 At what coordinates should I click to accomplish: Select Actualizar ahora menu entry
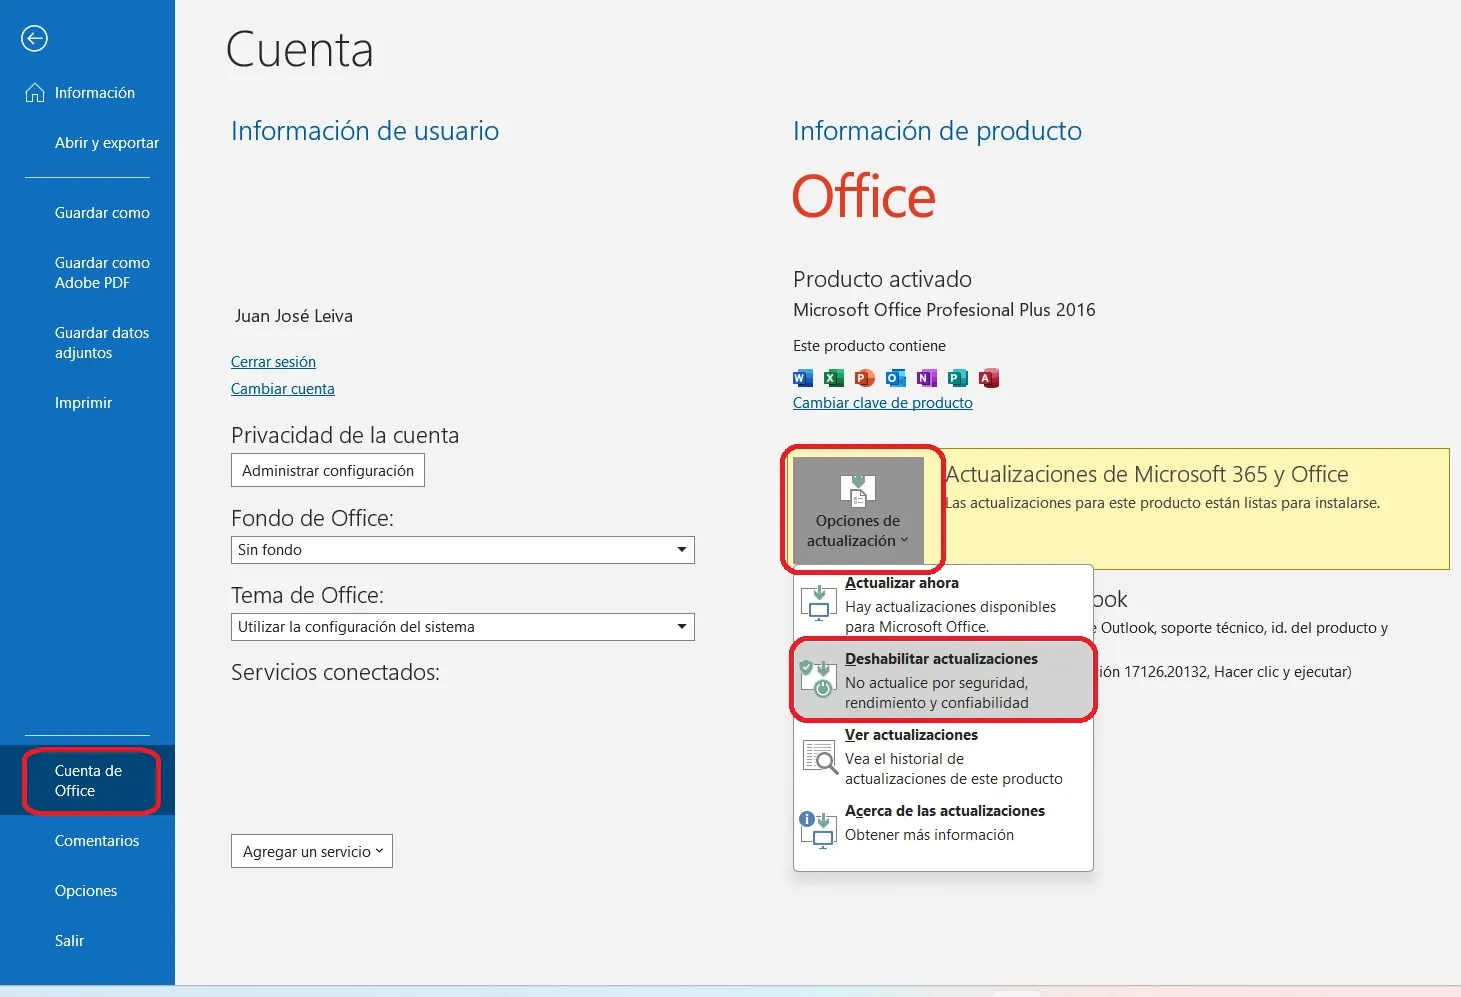pos(943,604)
